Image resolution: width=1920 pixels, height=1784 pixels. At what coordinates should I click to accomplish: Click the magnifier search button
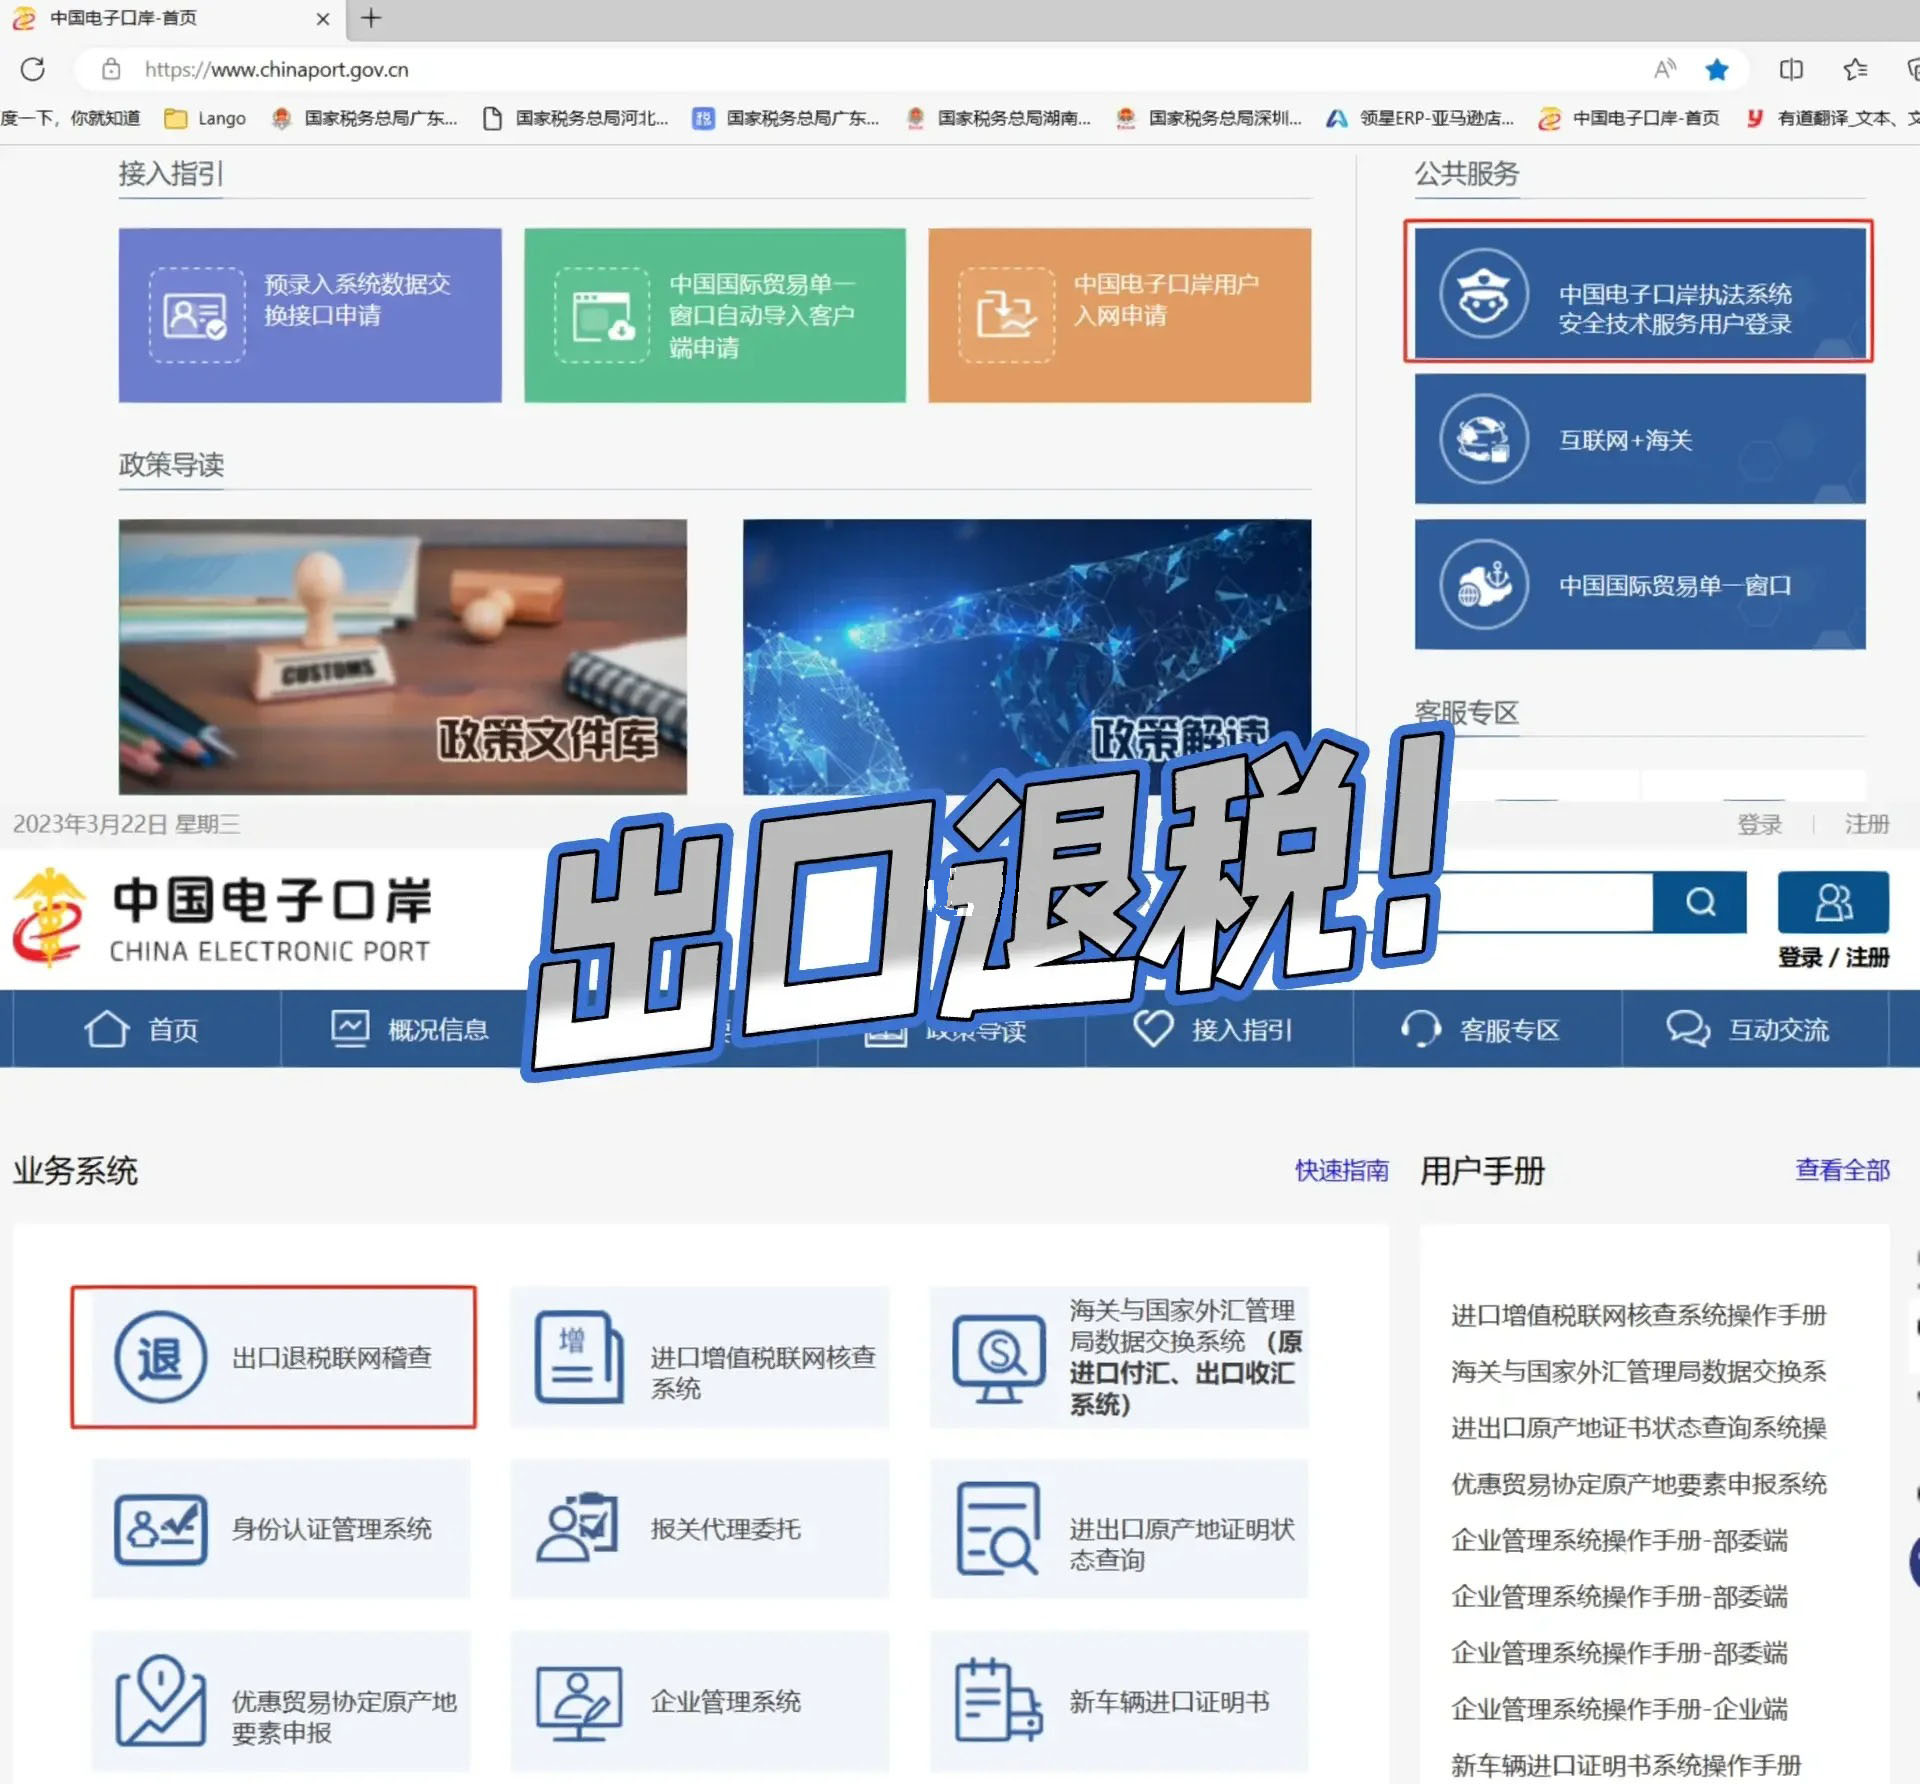(1699, 902)
